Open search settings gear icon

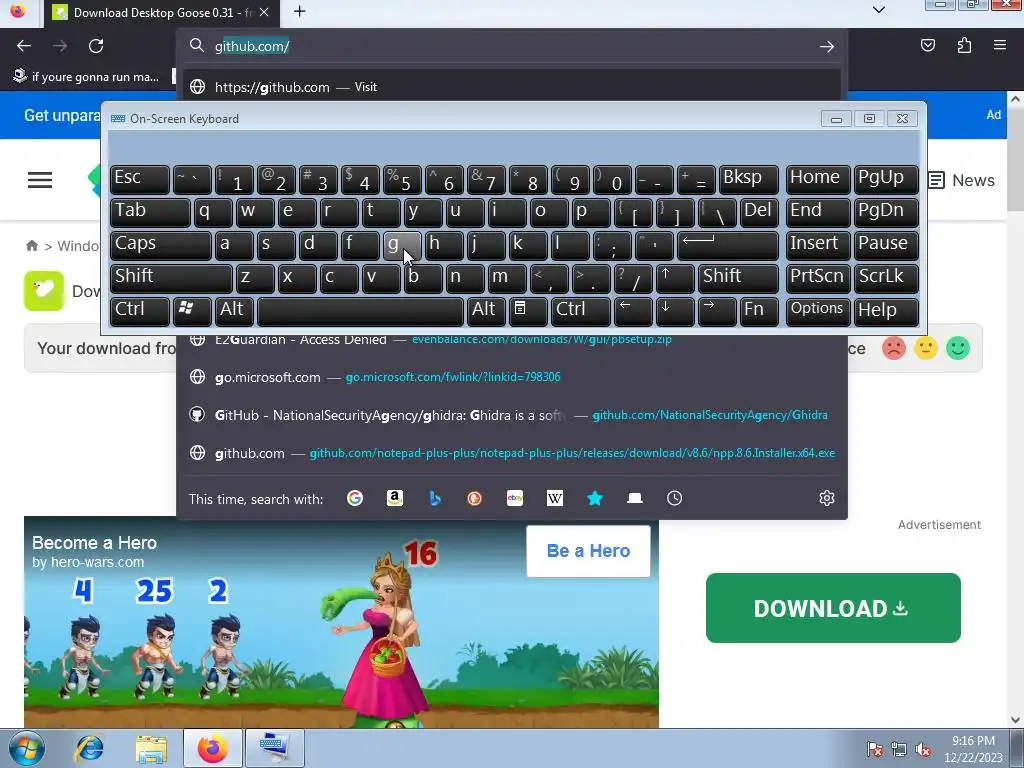827,498
